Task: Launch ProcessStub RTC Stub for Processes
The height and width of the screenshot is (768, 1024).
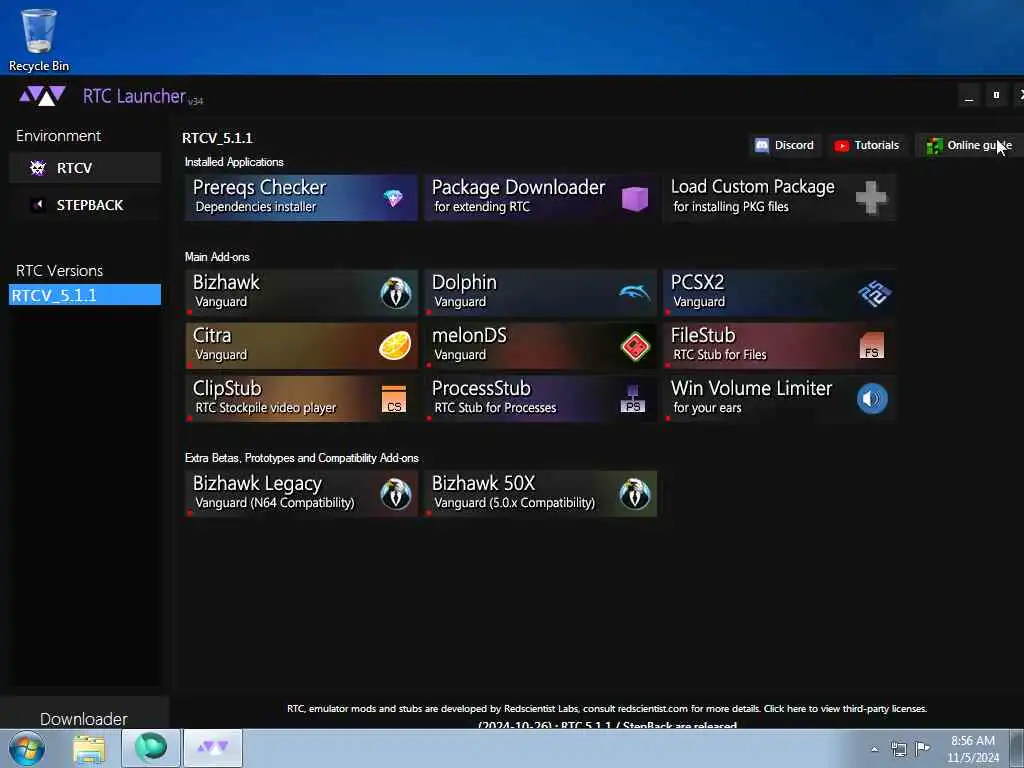Action: coord(541,398)
